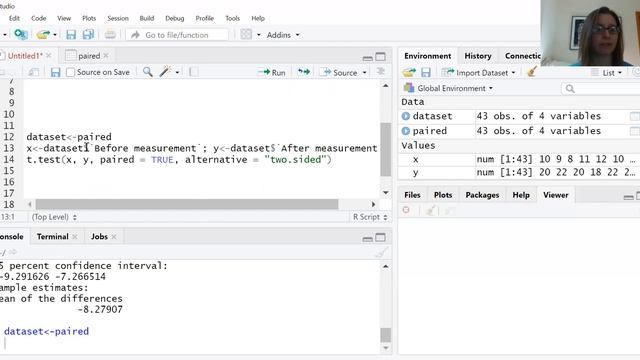640x360 pixels.
Task: Toggle document outline icon in editor
Action: click(x=380, y=72)
